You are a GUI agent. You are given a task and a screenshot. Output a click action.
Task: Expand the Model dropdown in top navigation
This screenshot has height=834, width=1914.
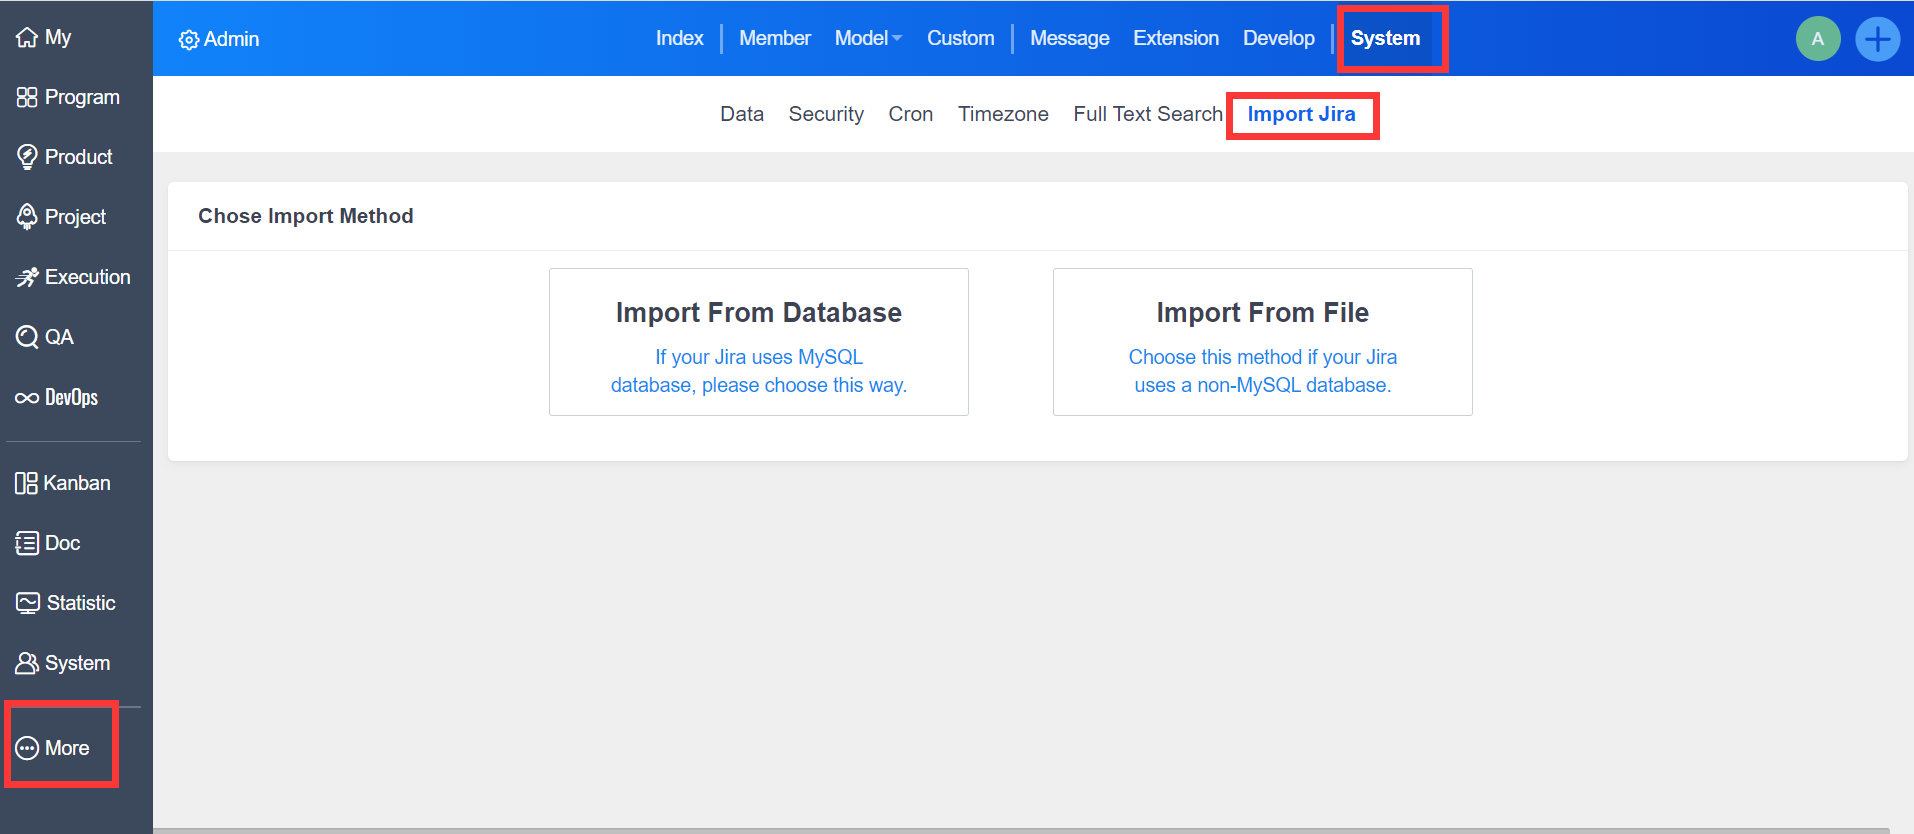[x=868, y=38]
